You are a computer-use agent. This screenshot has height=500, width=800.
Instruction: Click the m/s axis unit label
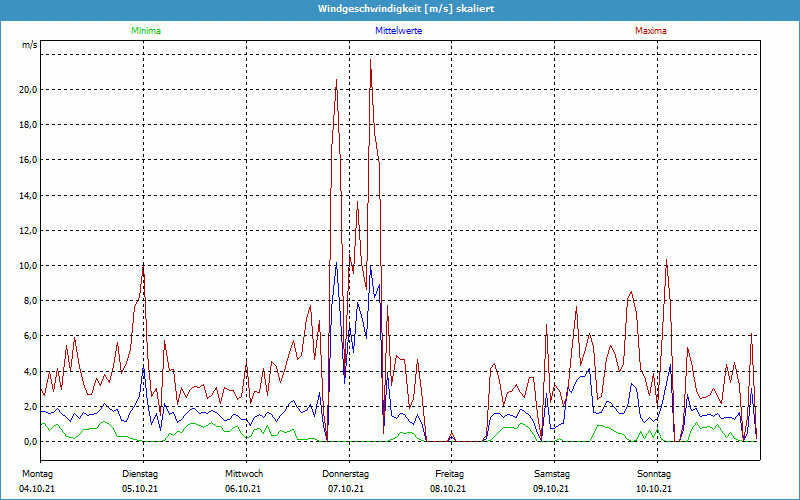point(30,45)
